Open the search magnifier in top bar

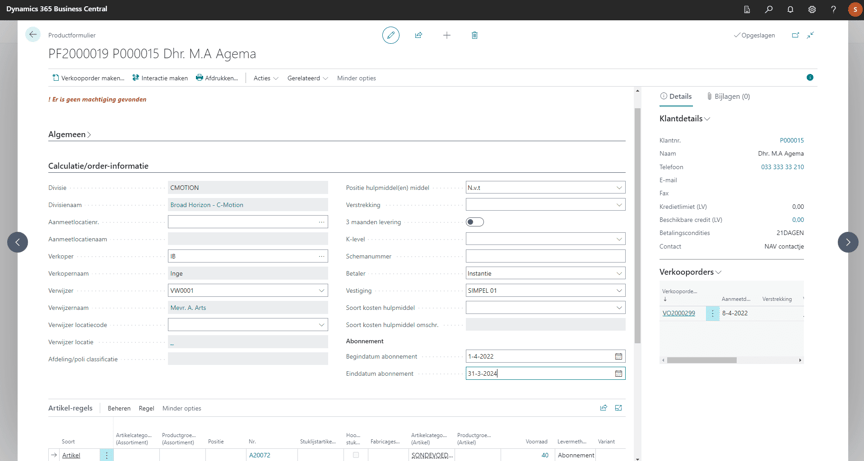click(x=769, y=9)
